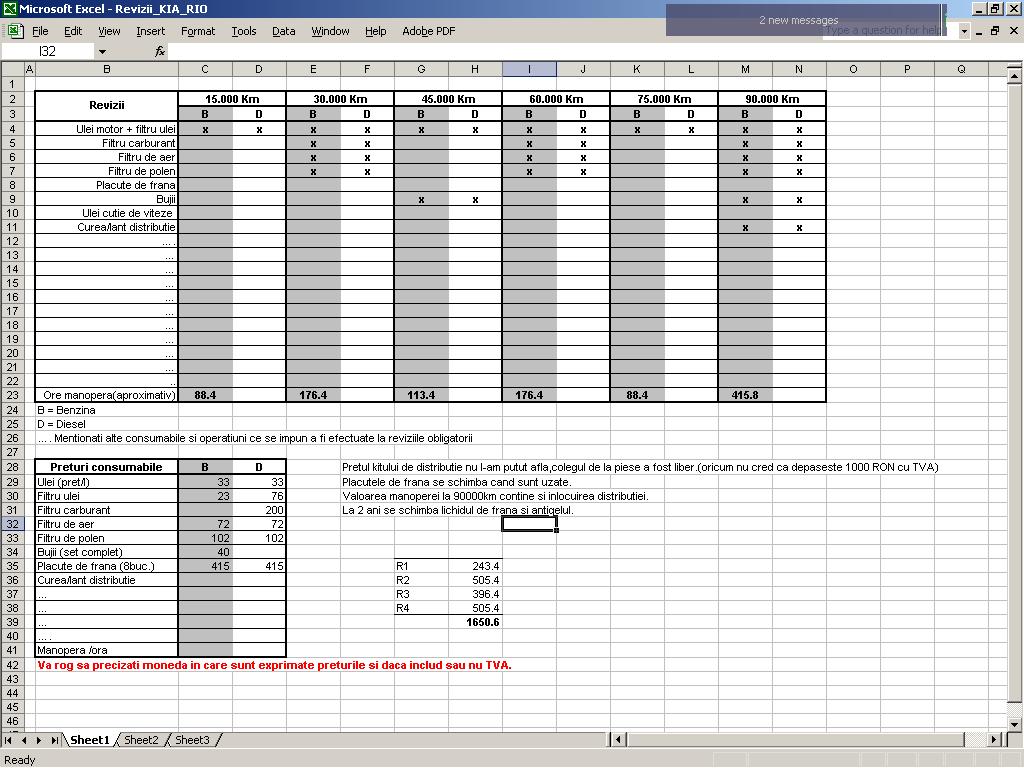Select the red "Va rog sa precizati moneda" note
This screenshot has width=1024, height=768.
point(274,665)
